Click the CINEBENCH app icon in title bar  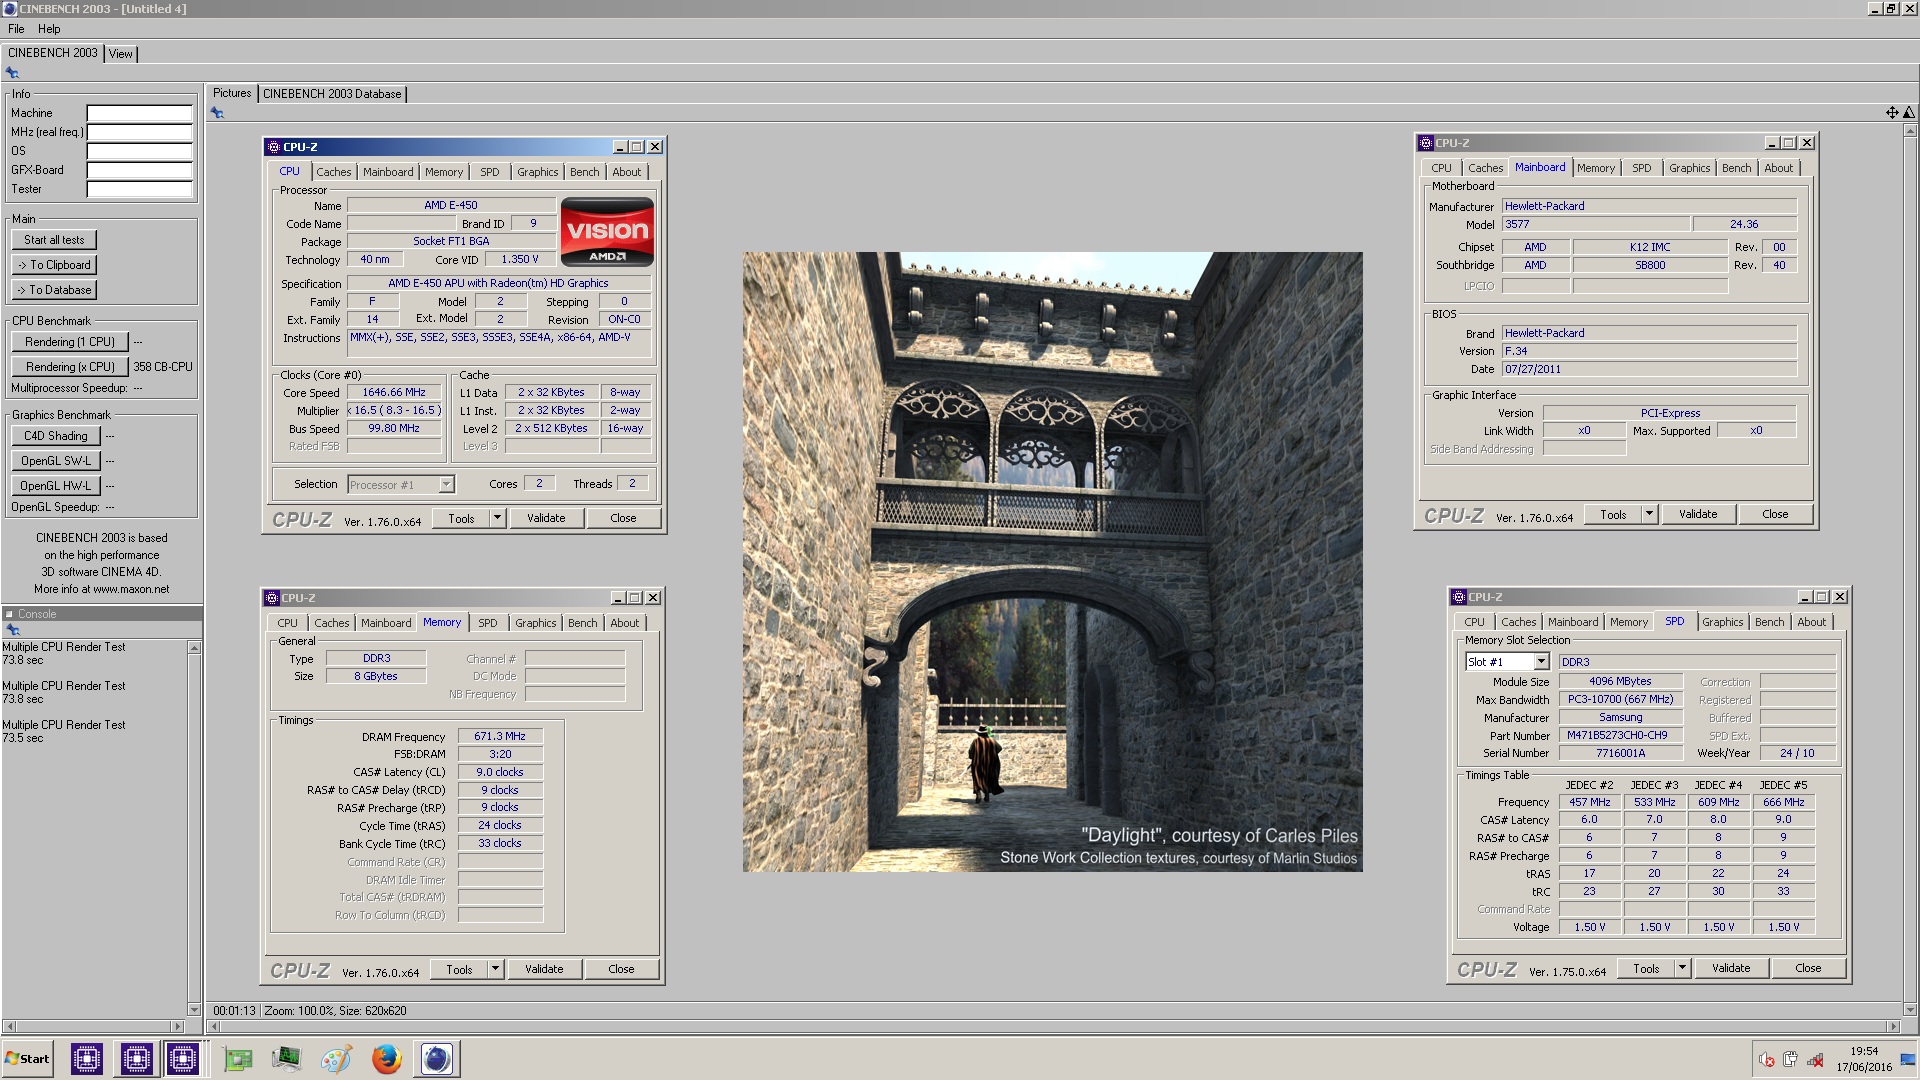(x=9, y=8)
